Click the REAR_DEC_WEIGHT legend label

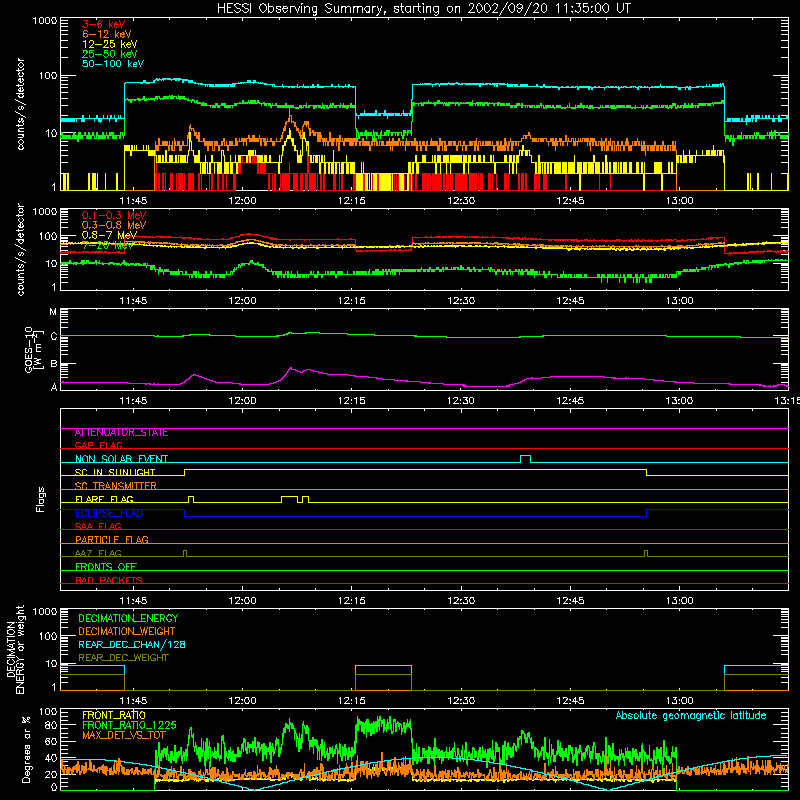pyautogui.click(x=123, y=658)
